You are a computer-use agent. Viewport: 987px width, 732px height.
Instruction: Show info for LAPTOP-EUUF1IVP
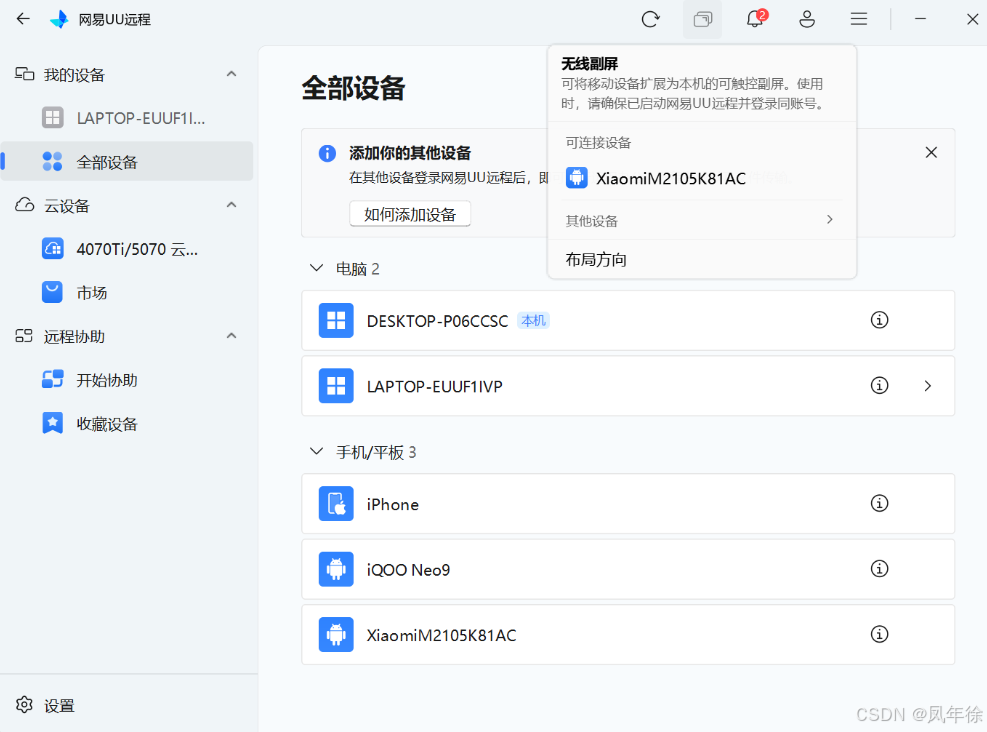coord(879,385)
